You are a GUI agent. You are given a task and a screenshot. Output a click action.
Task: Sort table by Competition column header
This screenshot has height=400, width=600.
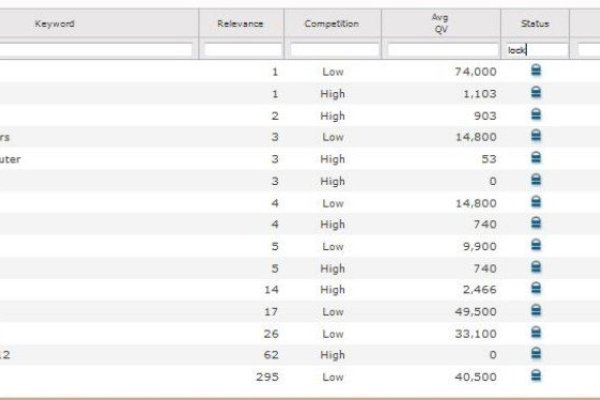tap(334, 23)
